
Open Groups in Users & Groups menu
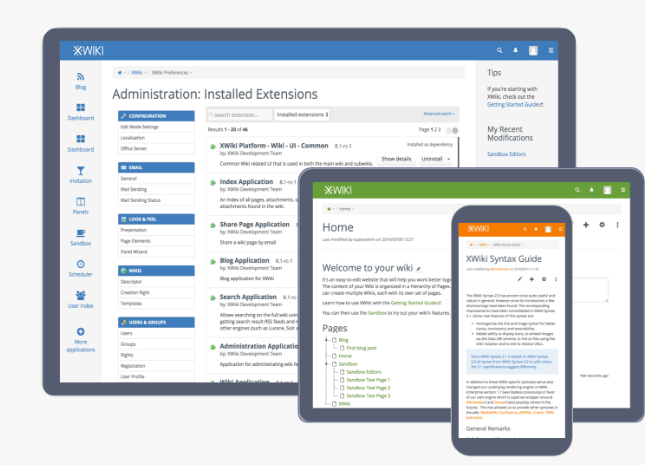coord(156,344)
